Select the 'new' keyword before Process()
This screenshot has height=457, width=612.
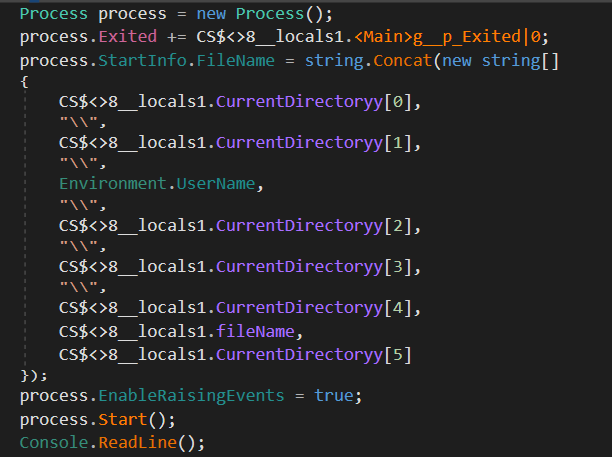pos(211,14)
